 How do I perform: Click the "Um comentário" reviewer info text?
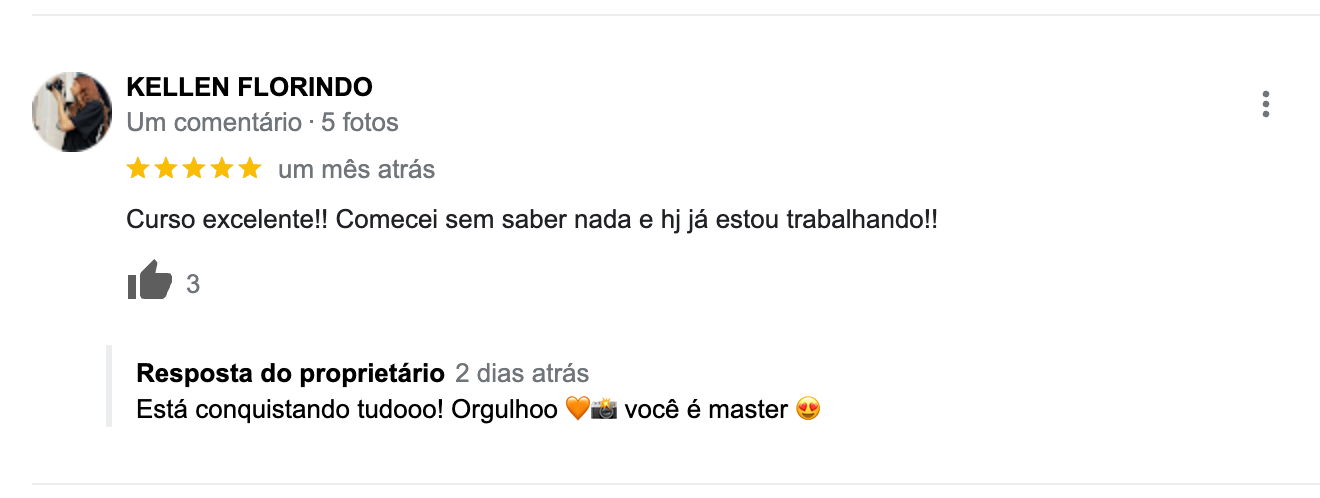tap(213, 123)
